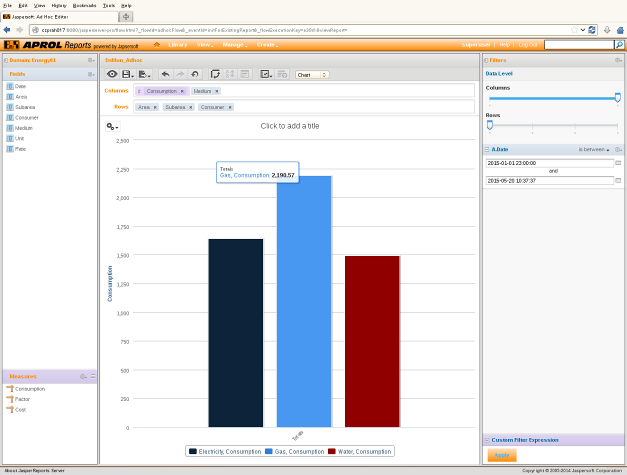
Task: Click the home icon in navigation bar
Action: point(157,45)
